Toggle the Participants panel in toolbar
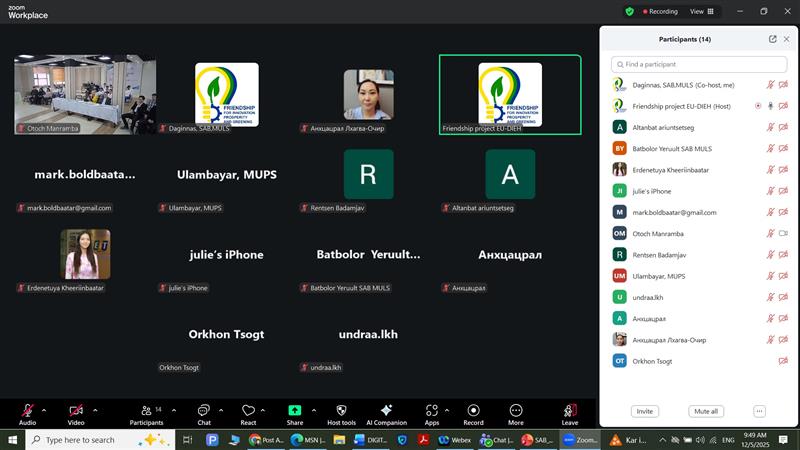Image resolution: width=800 pixels, height=450 pixels. 146,413
